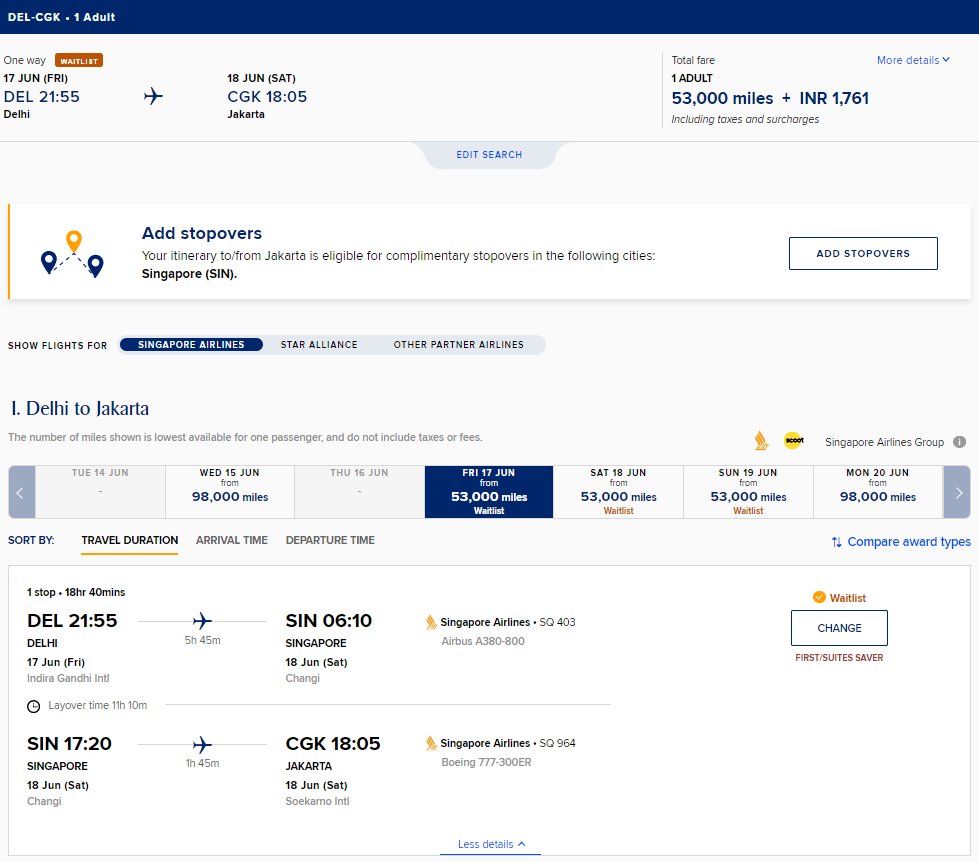Click the Boeing 777-300ER aircraft text
The image size is (979, 862).
pos(486,762)
